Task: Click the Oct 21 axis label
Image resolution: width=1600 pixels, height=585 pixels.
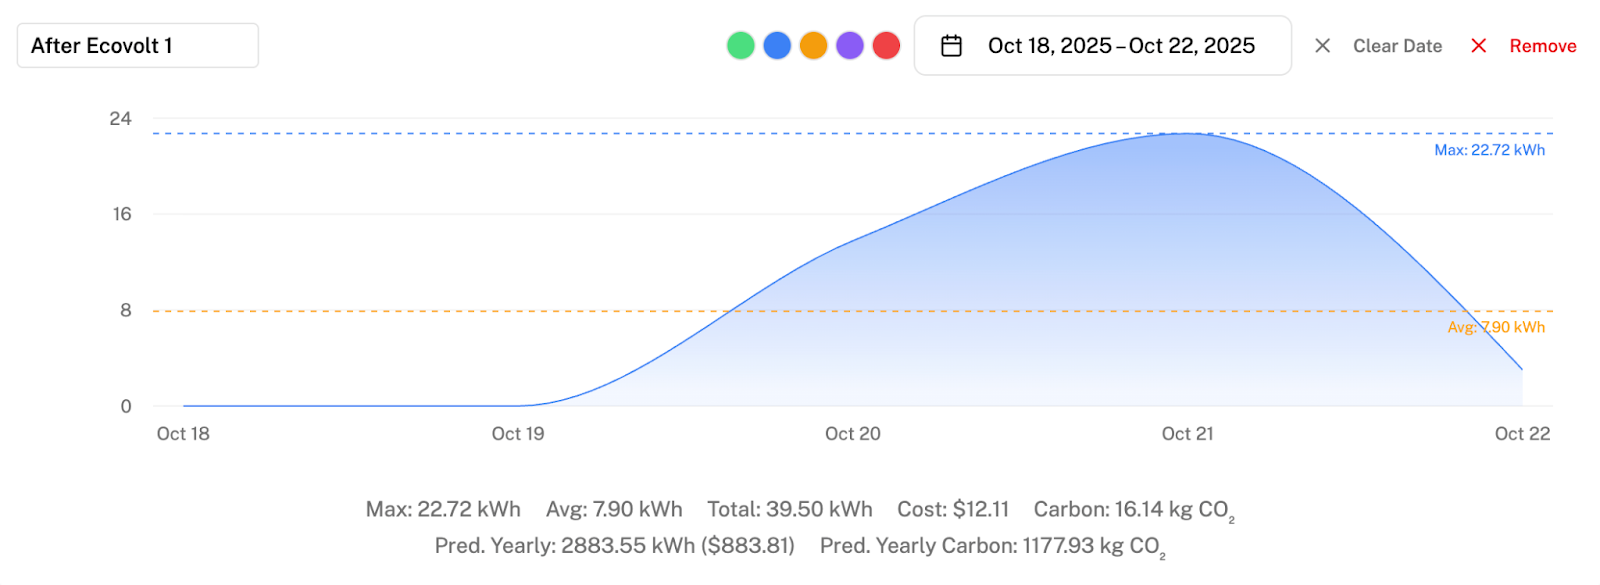Action: tap(1187, 434)
